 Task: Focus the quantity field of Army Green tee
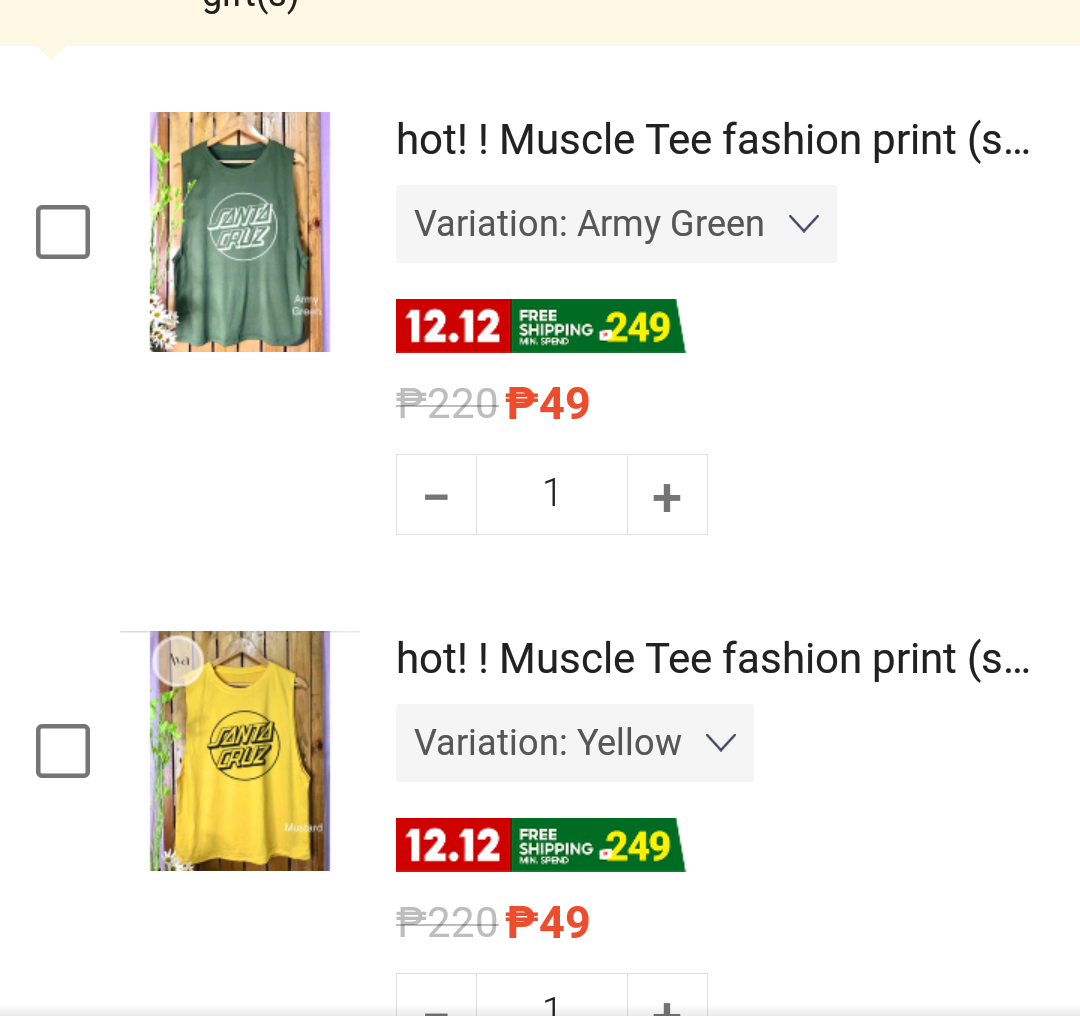tap(552, 495)
